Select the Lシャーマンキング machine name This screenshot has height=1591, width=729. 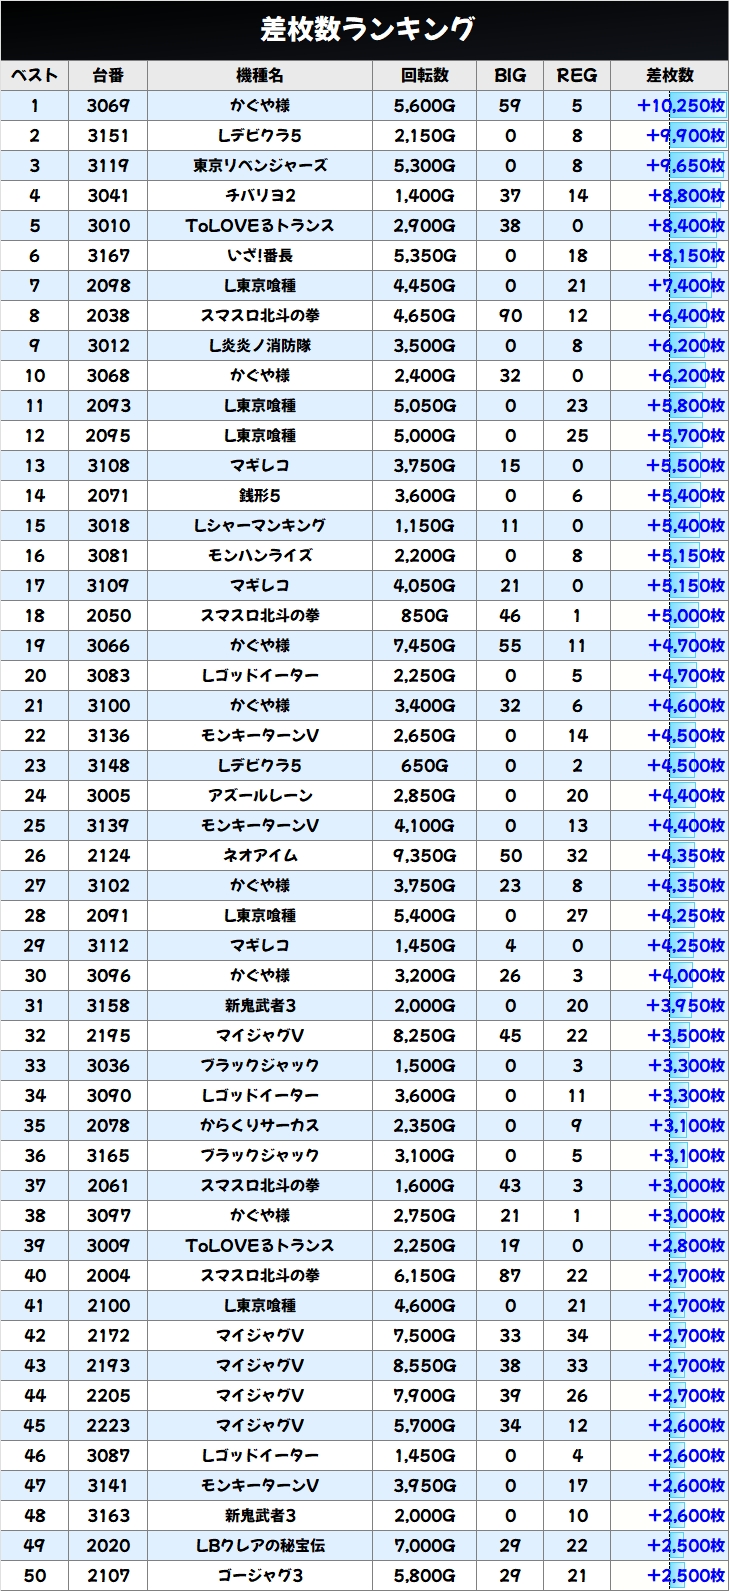point(260,526)
